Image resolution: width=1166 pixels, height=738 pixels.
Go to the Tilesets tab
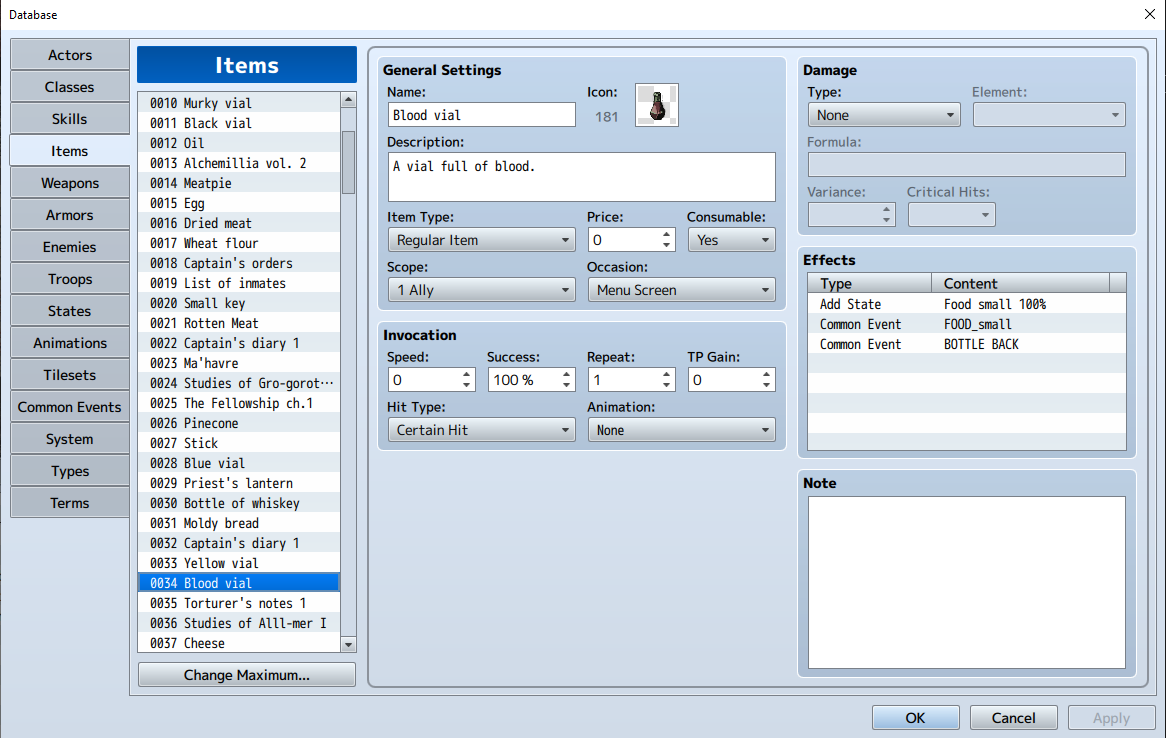70,375
